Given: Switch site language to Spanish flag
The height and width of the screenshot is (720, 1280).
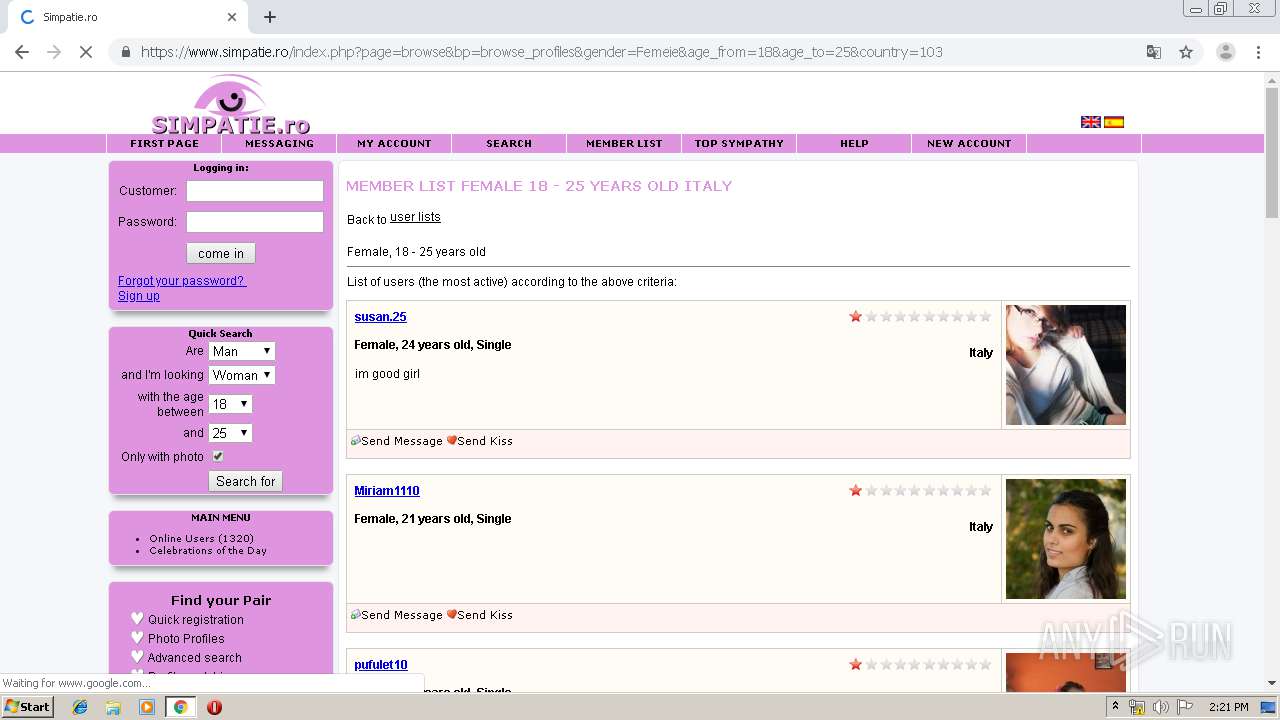Looking at the screenshot, I should click(x=1114, y=122).
